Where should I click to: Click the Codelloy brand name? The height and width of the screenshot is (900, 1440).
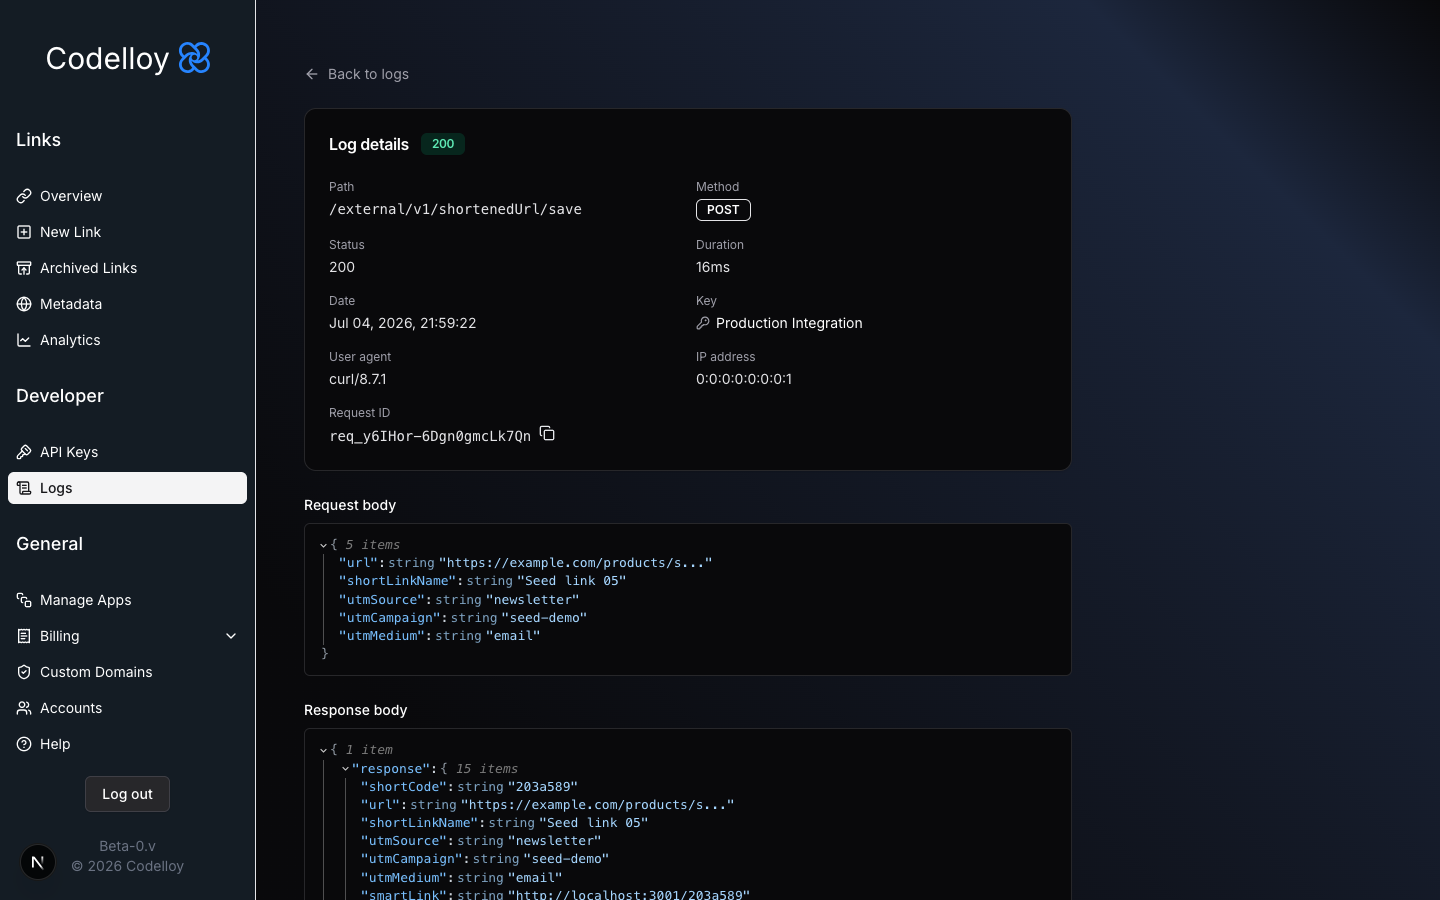tap(107, 59)
